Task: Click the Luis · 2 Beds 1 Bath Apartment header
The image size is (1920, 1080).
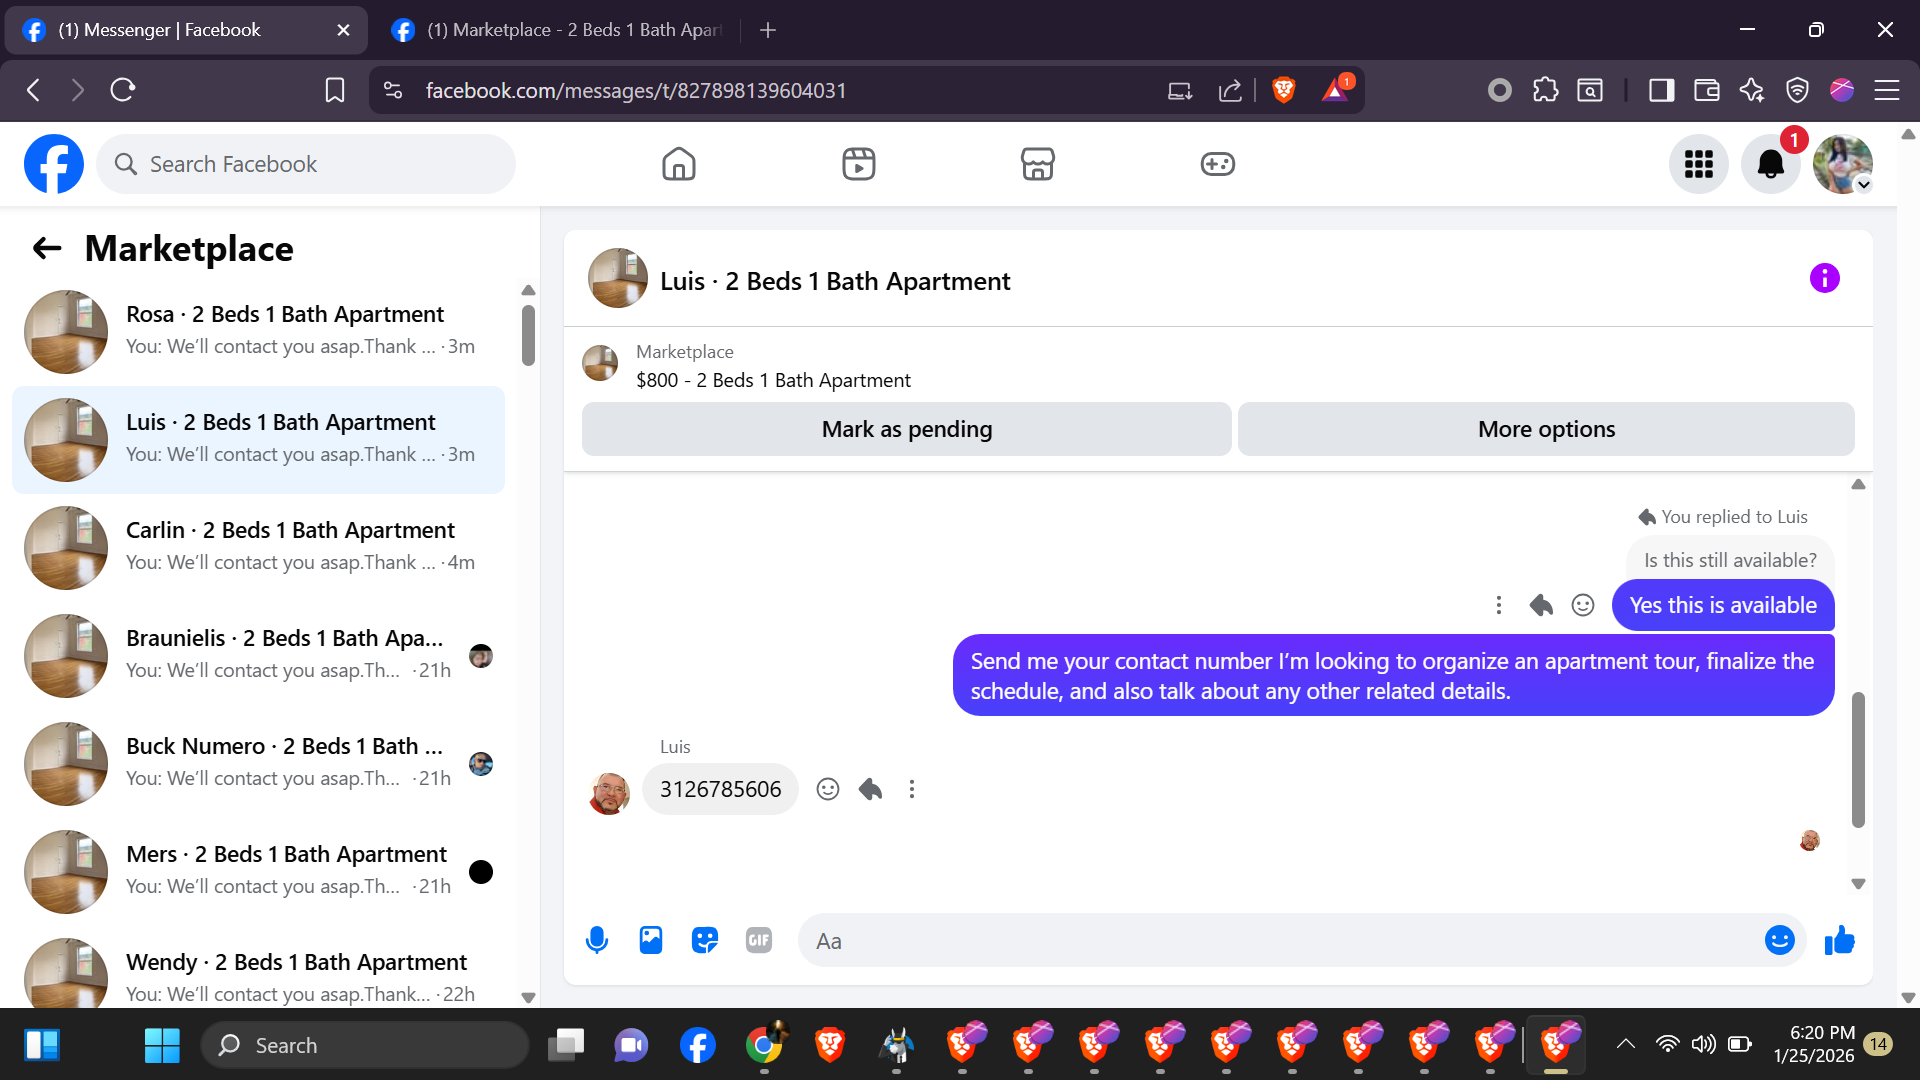Action: click(835, 281)
